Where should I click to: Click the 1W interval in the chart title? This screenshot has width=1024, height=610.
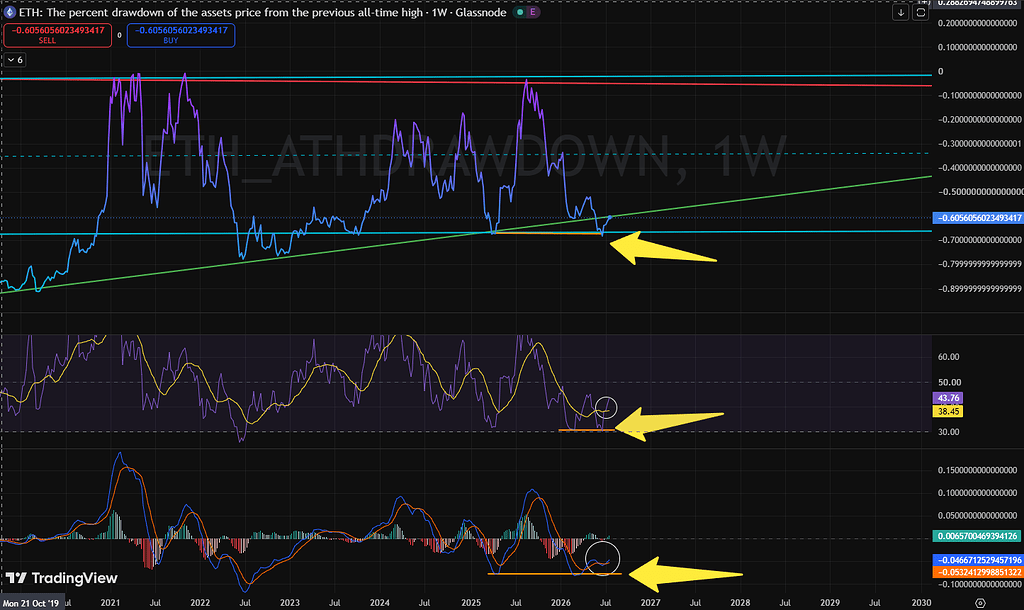click(x=439, y=12)
